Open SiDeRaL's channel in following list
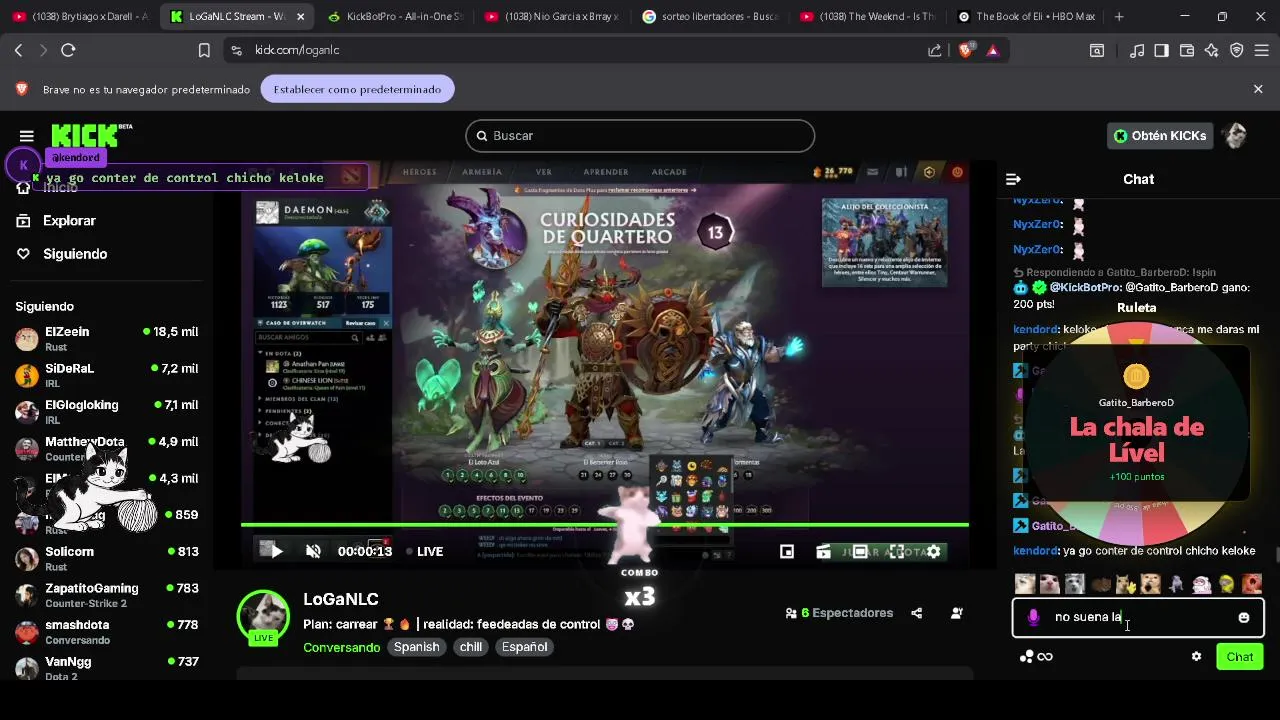Image resolution: width=1280 pixels, height=720 pixels. [106, 375]
